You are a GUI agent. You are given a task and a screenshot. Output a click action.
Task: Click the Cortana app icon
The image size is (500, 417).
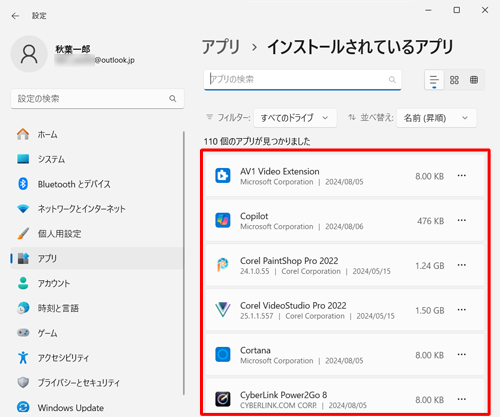223,354
